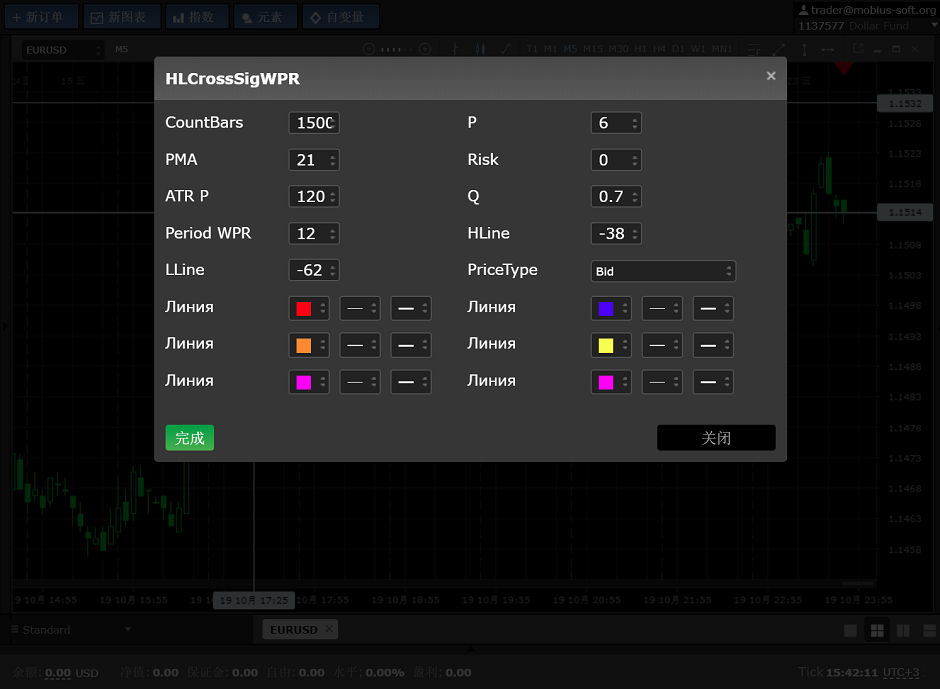940x689 pixels.
Task: Select the M1 timeframe
Action: pos(550,49)
